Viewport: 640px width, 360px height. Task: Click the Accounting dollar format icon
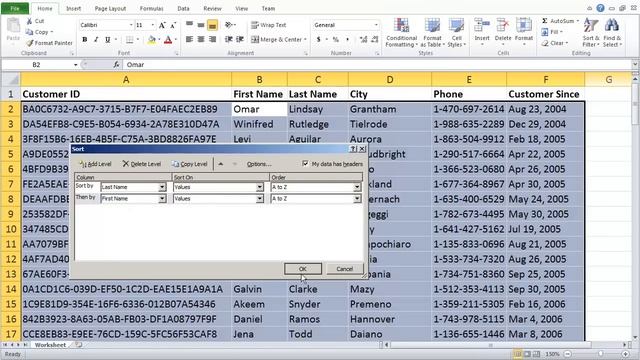pyautogui.click(x=318, y=40)
